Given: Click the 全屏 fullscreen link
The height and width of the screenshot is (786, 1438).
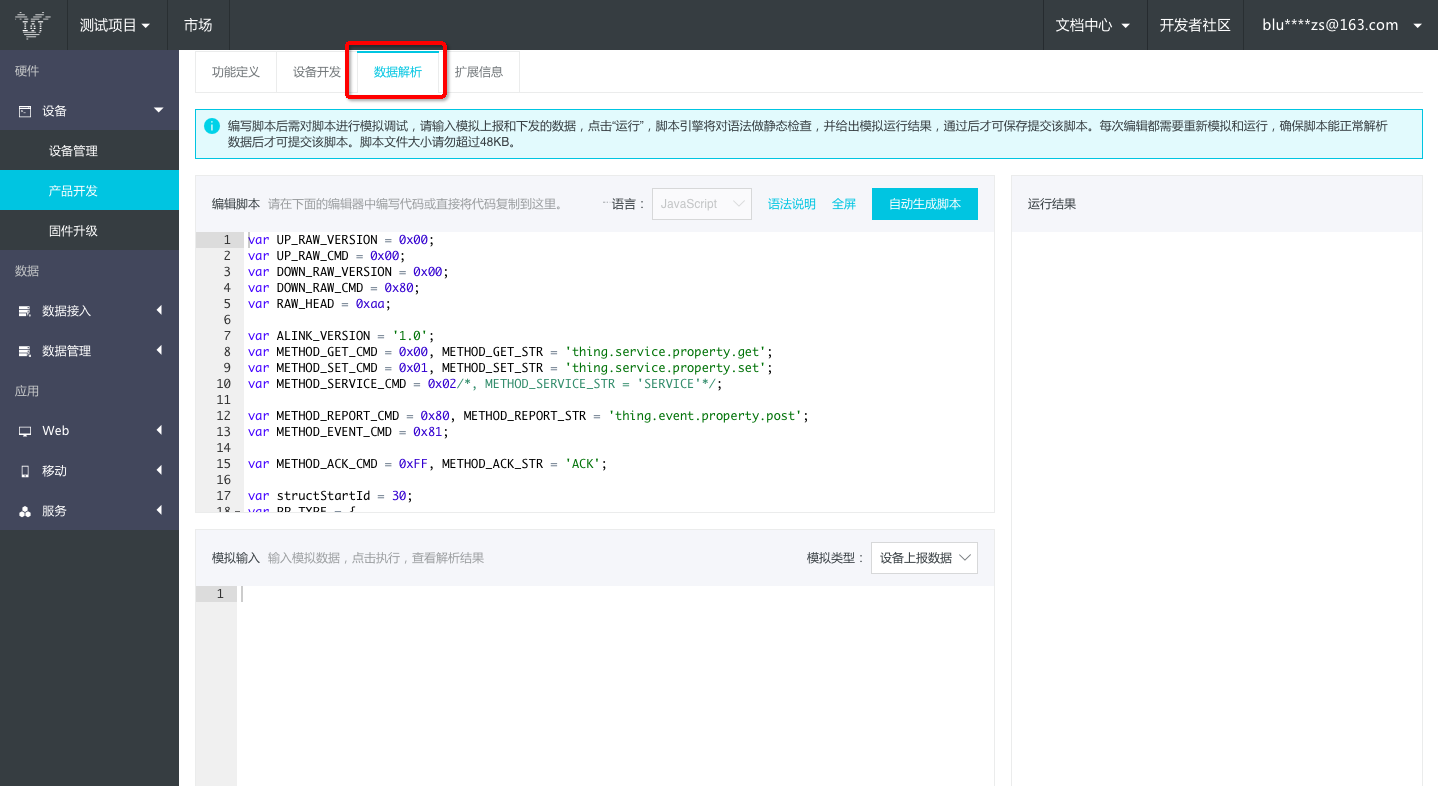Looking at the screenshot, I should [x=844, y=204].
